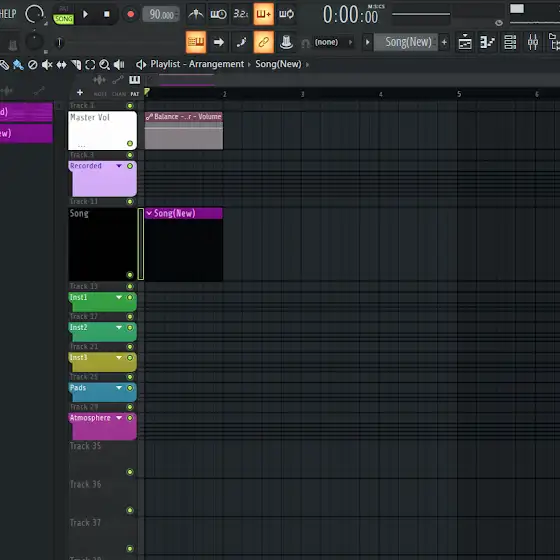This screenshot has height=560, width=560.
Task: Open the Piano roll view icon
Action: (x=488, y=42)
